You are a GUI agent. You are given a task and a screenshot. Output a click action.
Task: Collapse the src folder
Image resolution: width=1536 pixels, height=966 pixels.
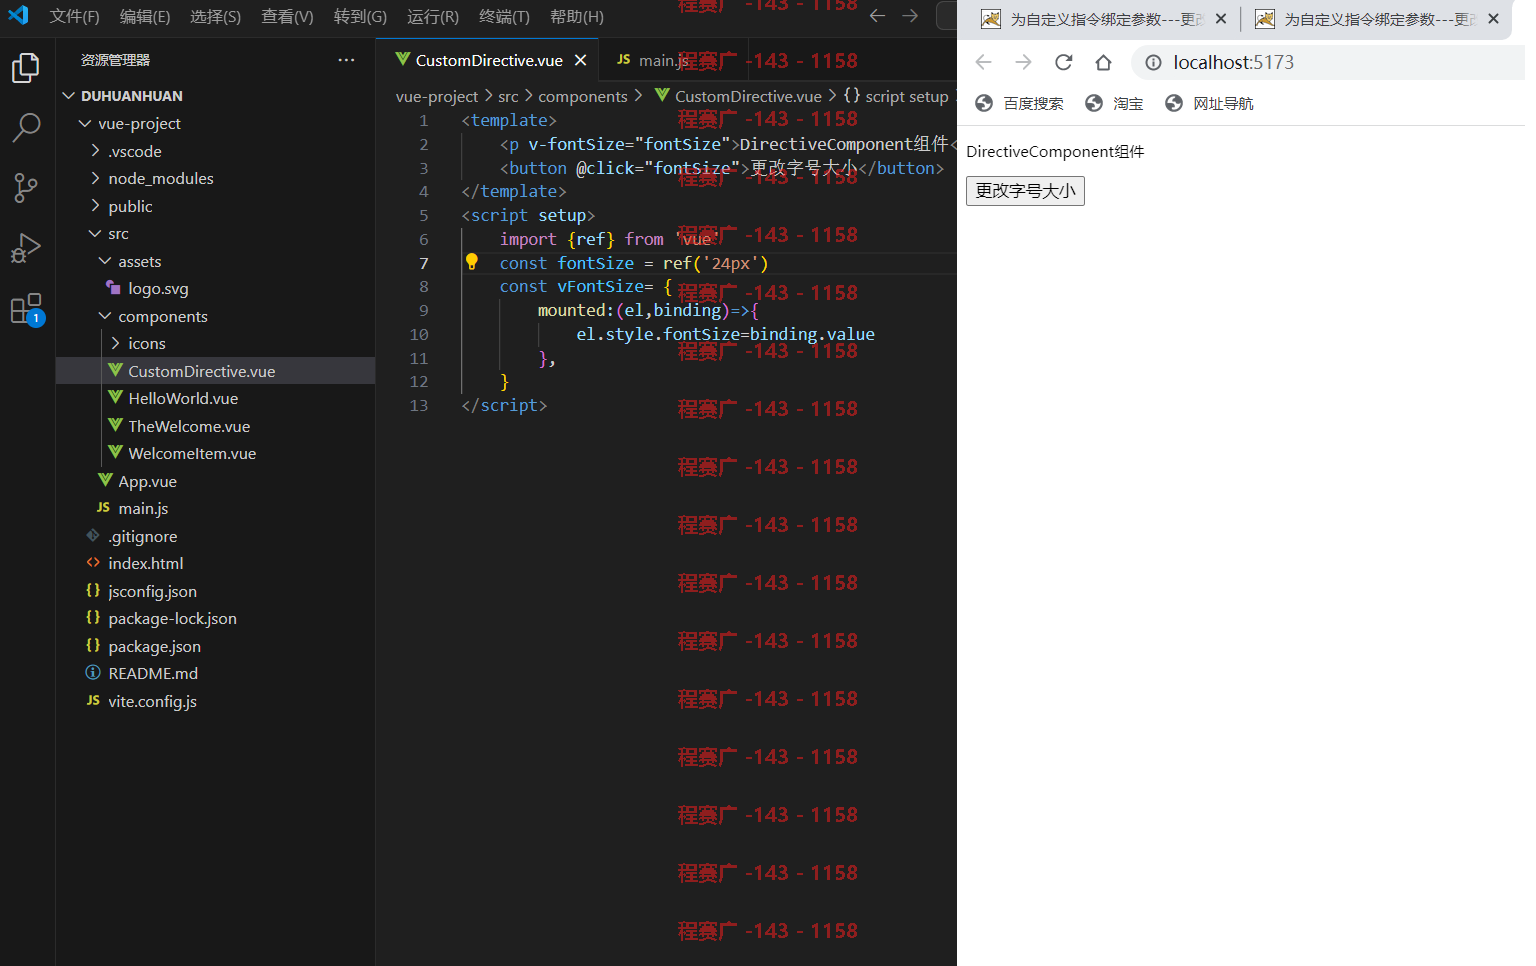[x=215, y=234]
